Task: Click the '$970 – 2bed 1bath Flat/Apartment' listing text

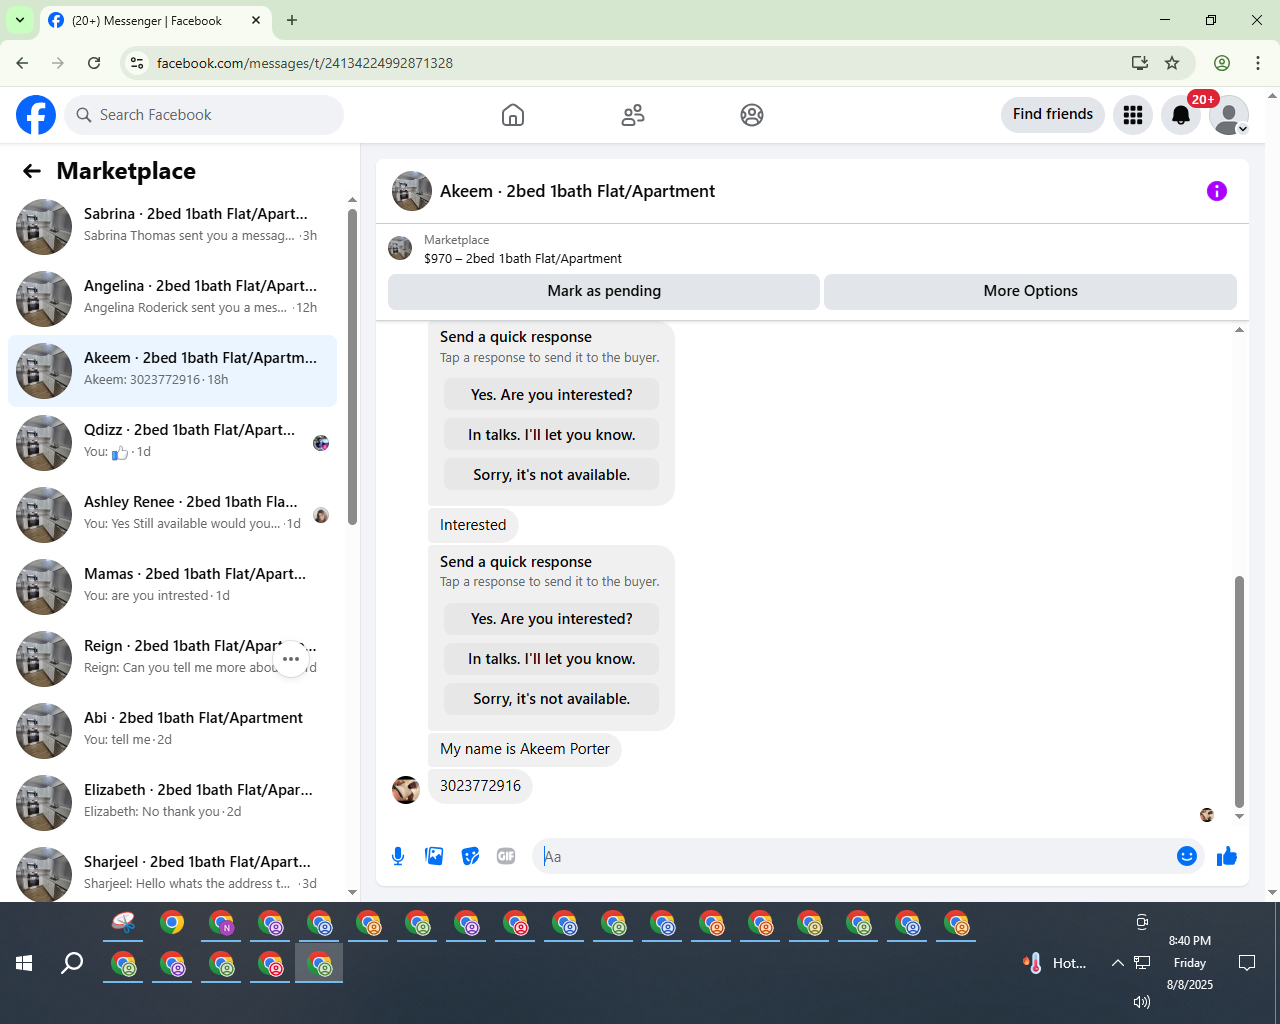Action: [523, 258]
